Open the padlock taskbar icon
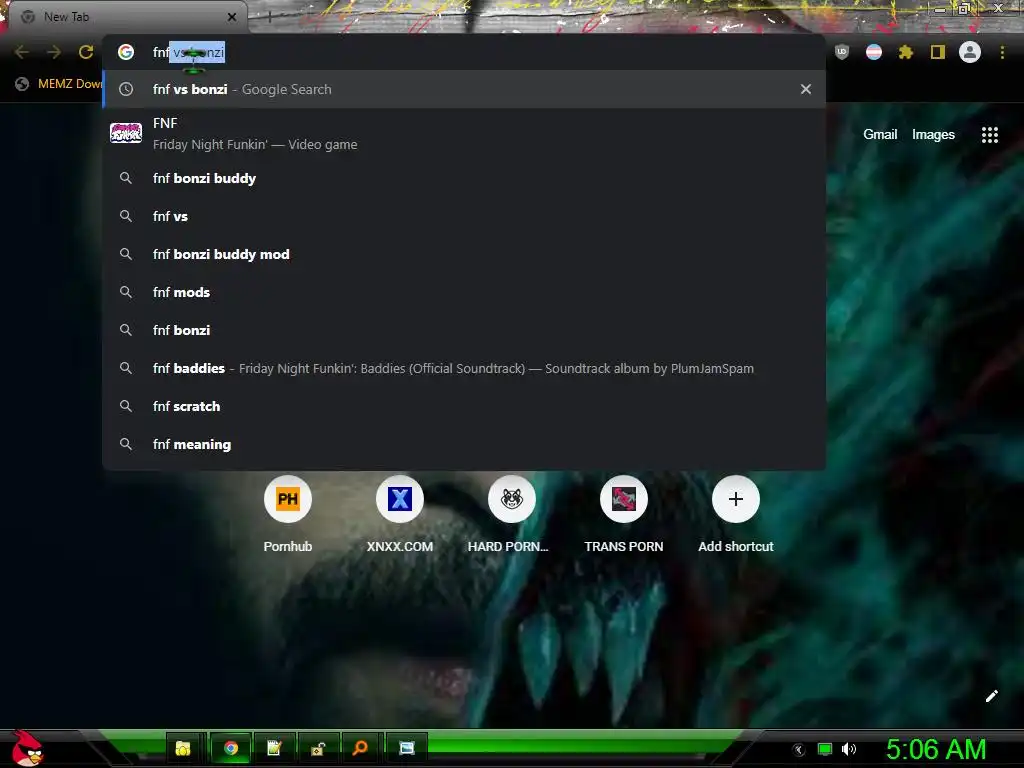The image size is (1024, 768). (317, 748)
